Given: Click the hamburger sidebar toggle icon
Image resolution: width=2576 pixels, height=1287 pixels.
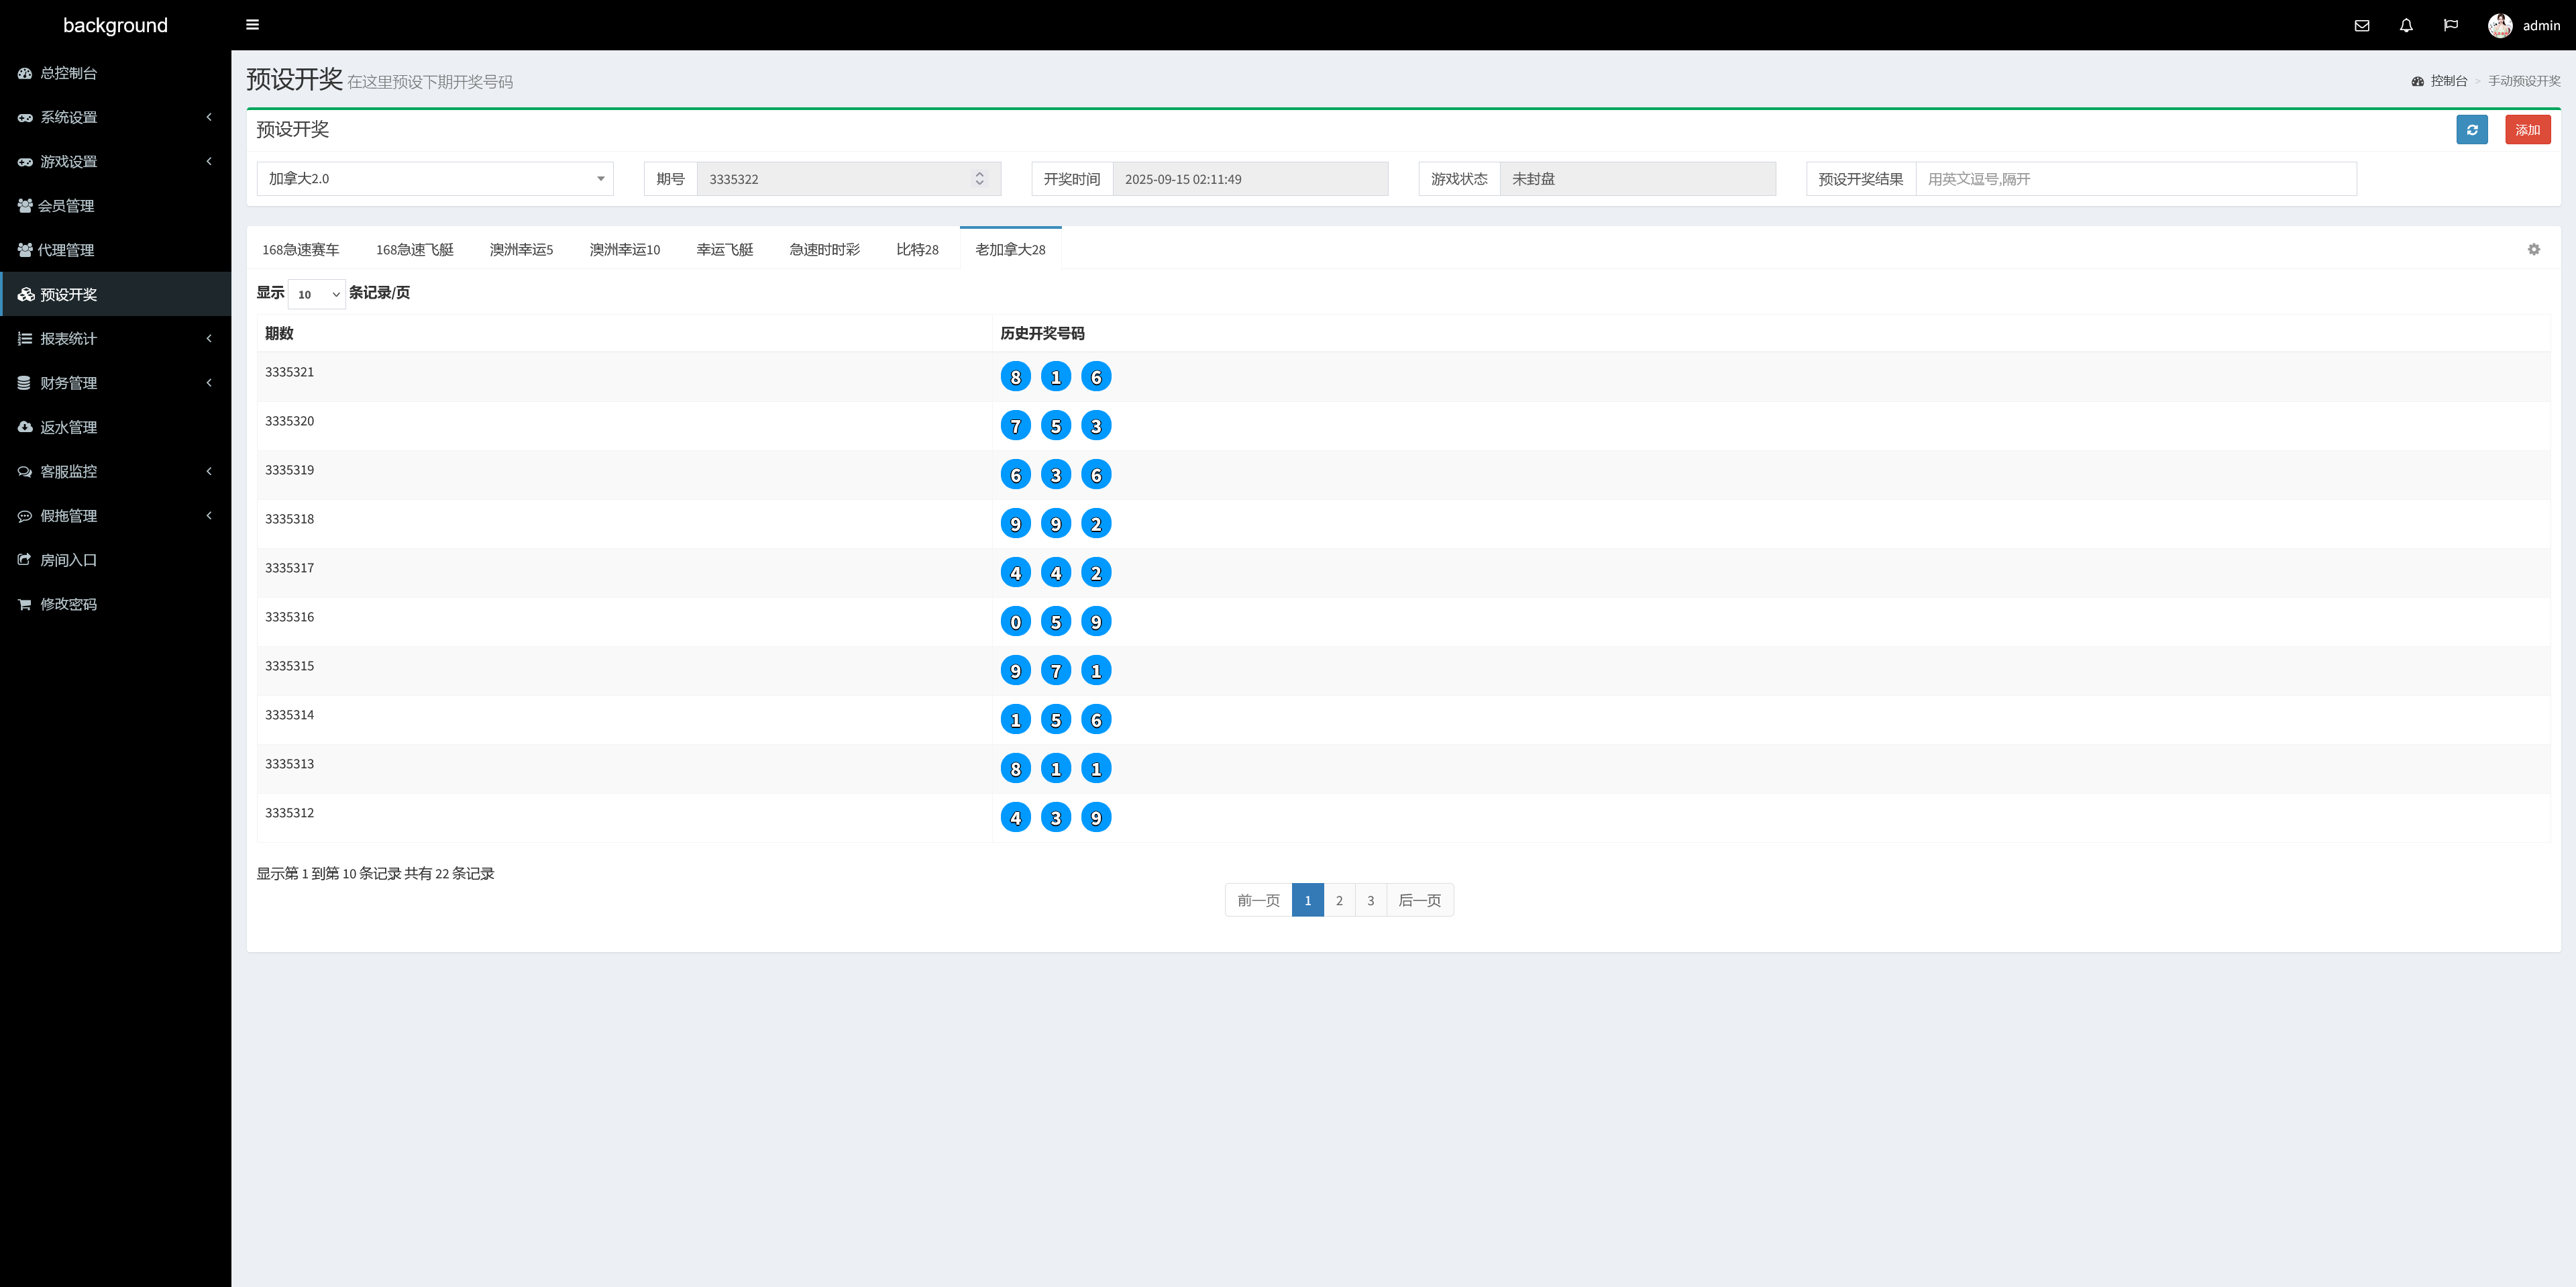Looking at the screenshot, I should (x=252, y=25).
